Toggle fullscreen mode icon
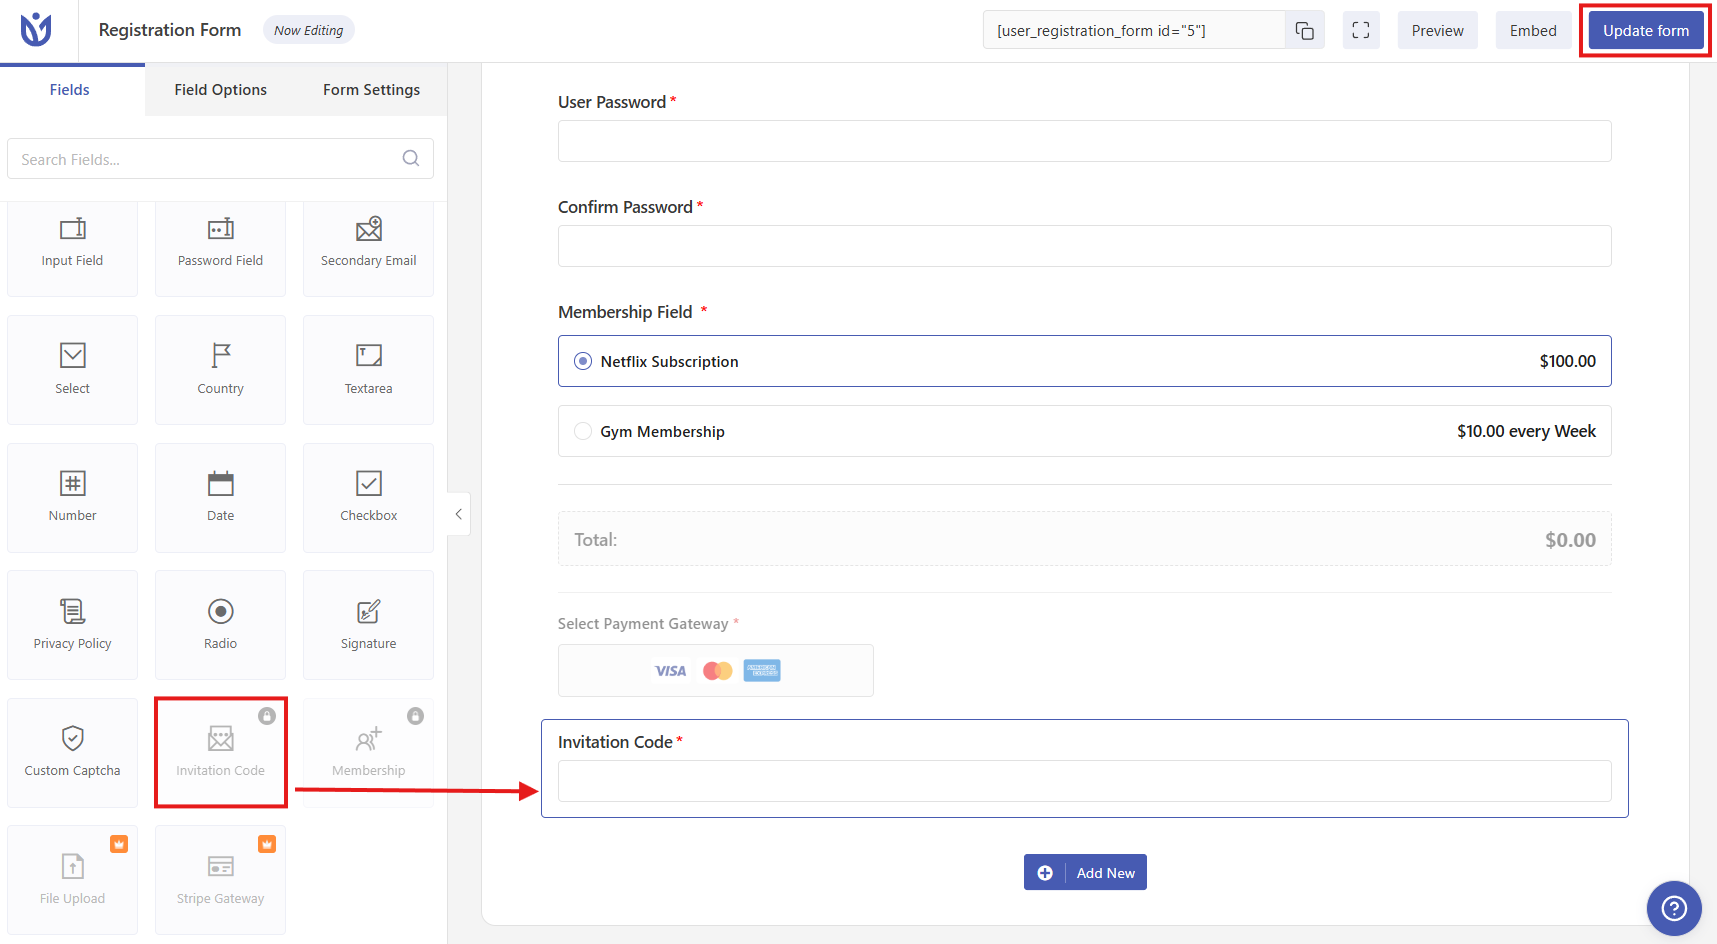Image resolution: width=1717 pixels, height=944 pixels. point(1361,31)
